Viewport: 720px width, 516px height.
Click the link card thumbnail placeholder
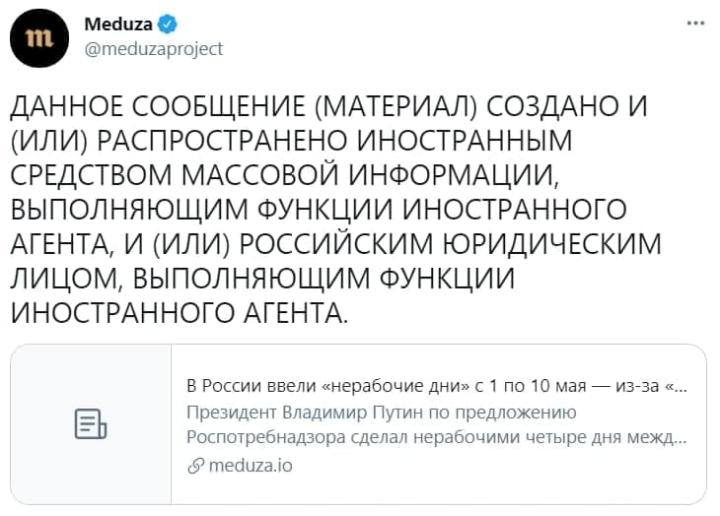pos(91,424)
